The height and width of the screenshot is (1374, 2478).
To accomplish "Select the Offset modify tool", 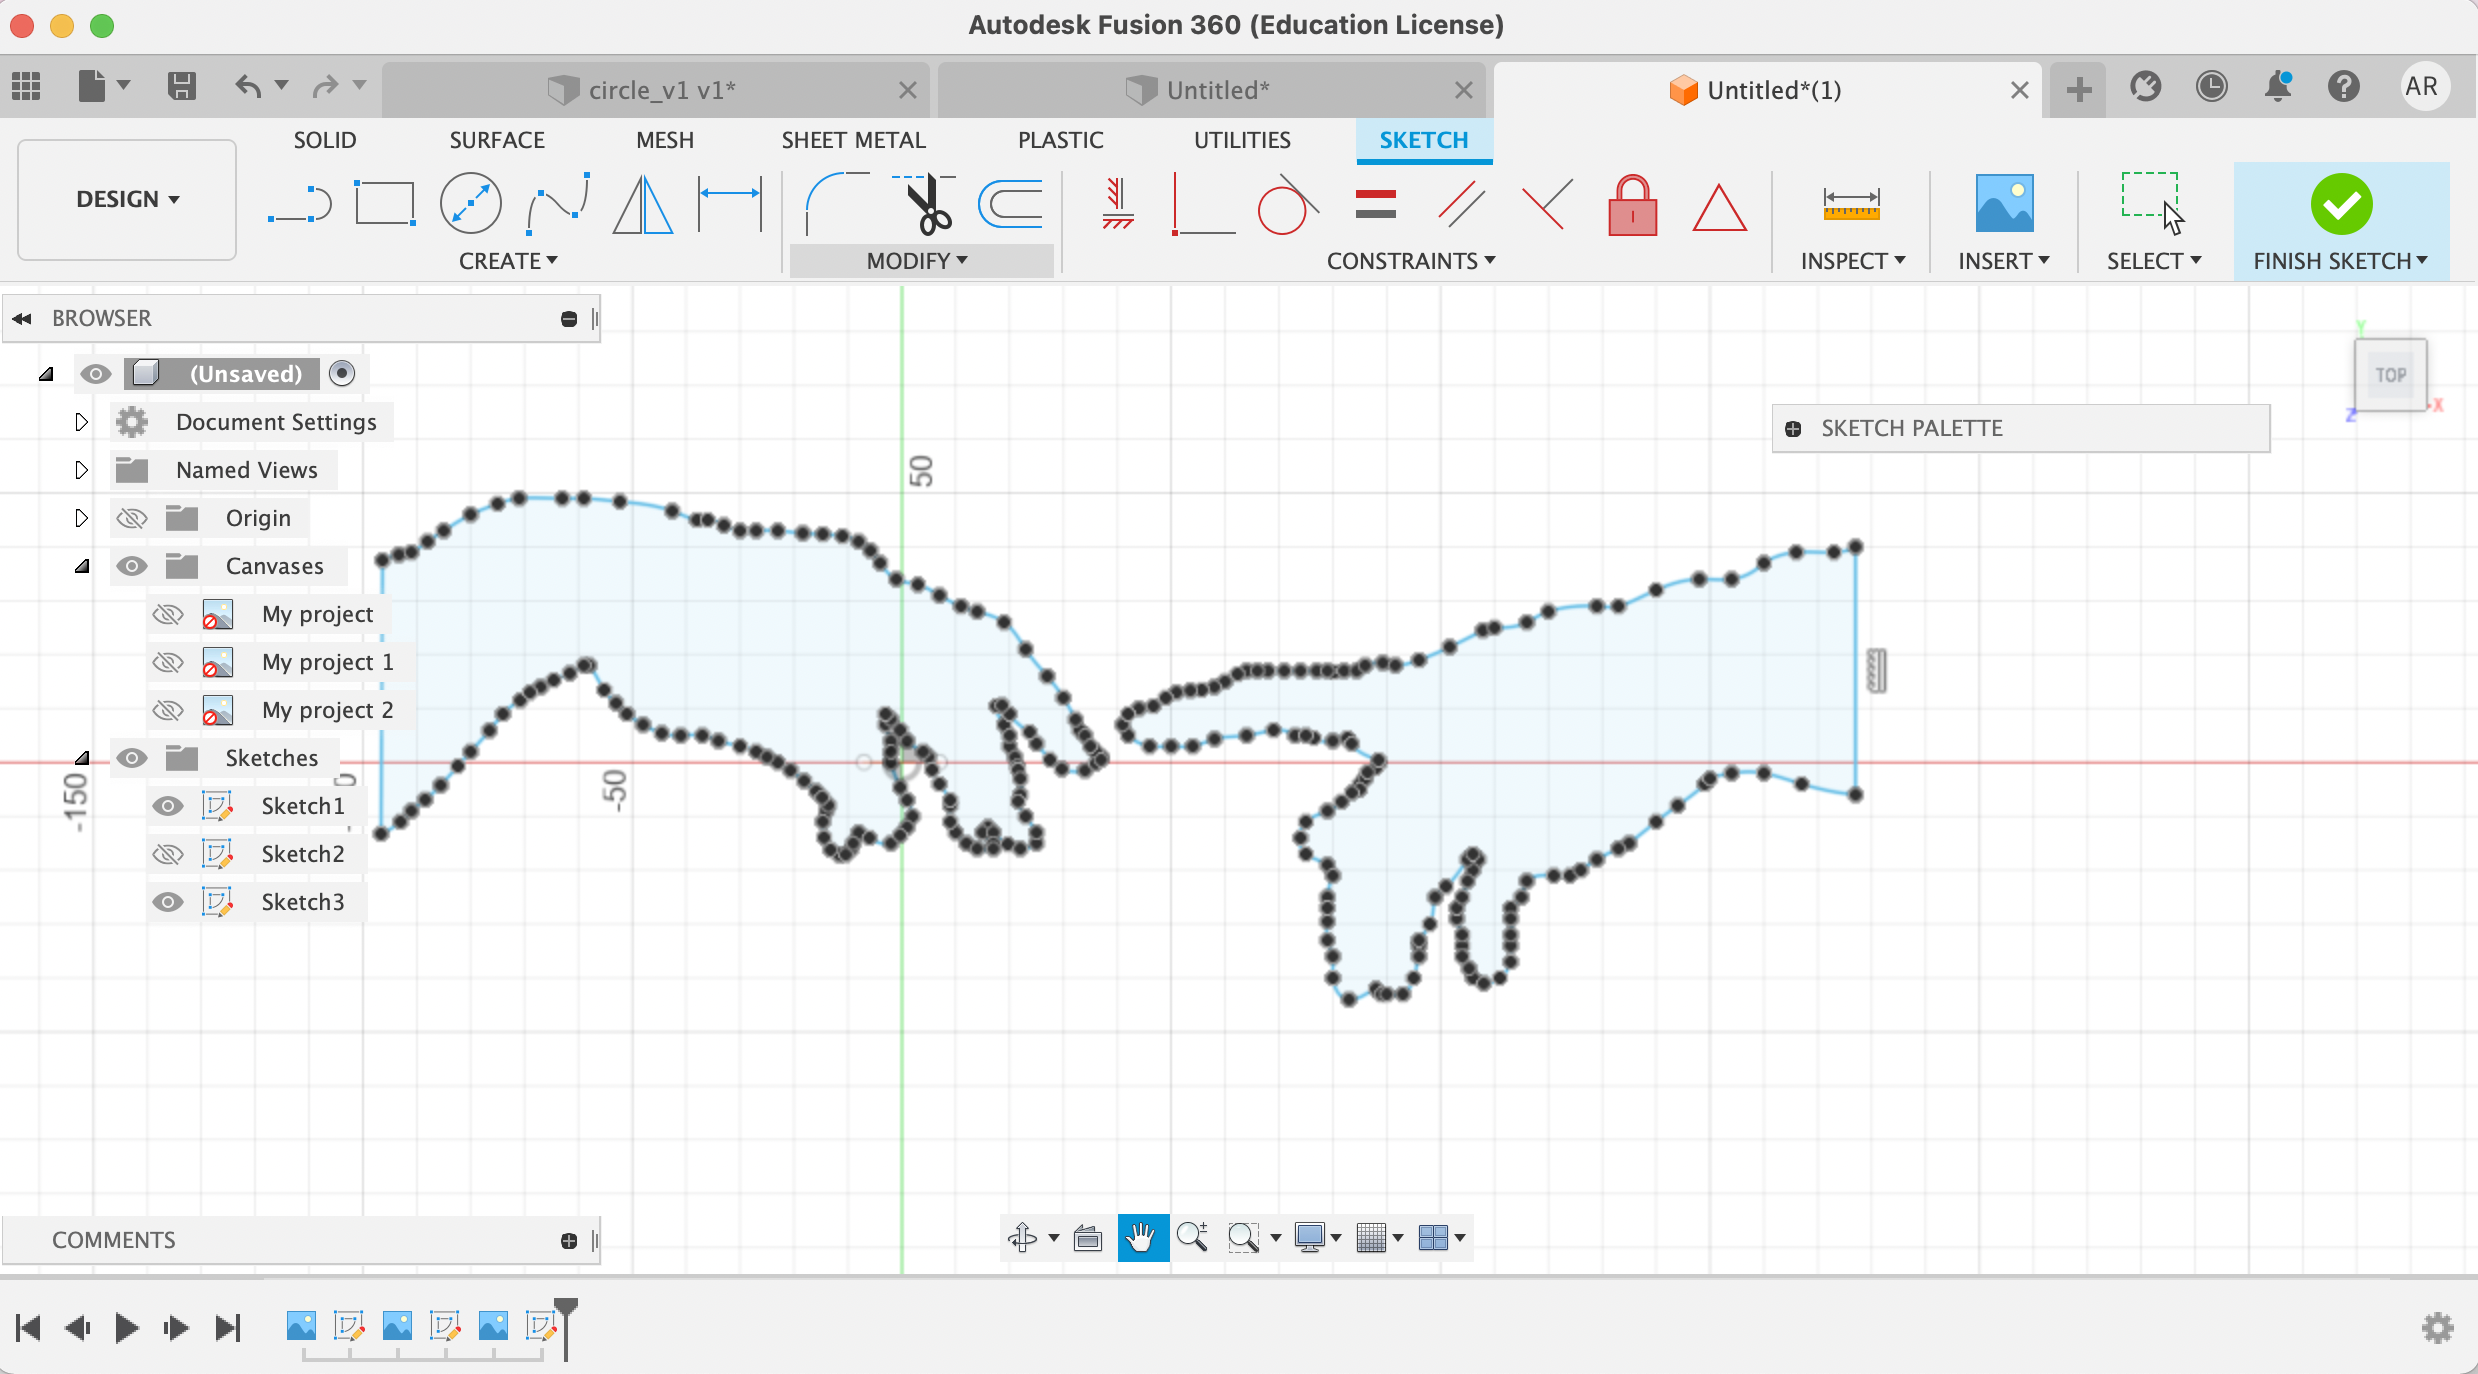I will (1011, 204).
